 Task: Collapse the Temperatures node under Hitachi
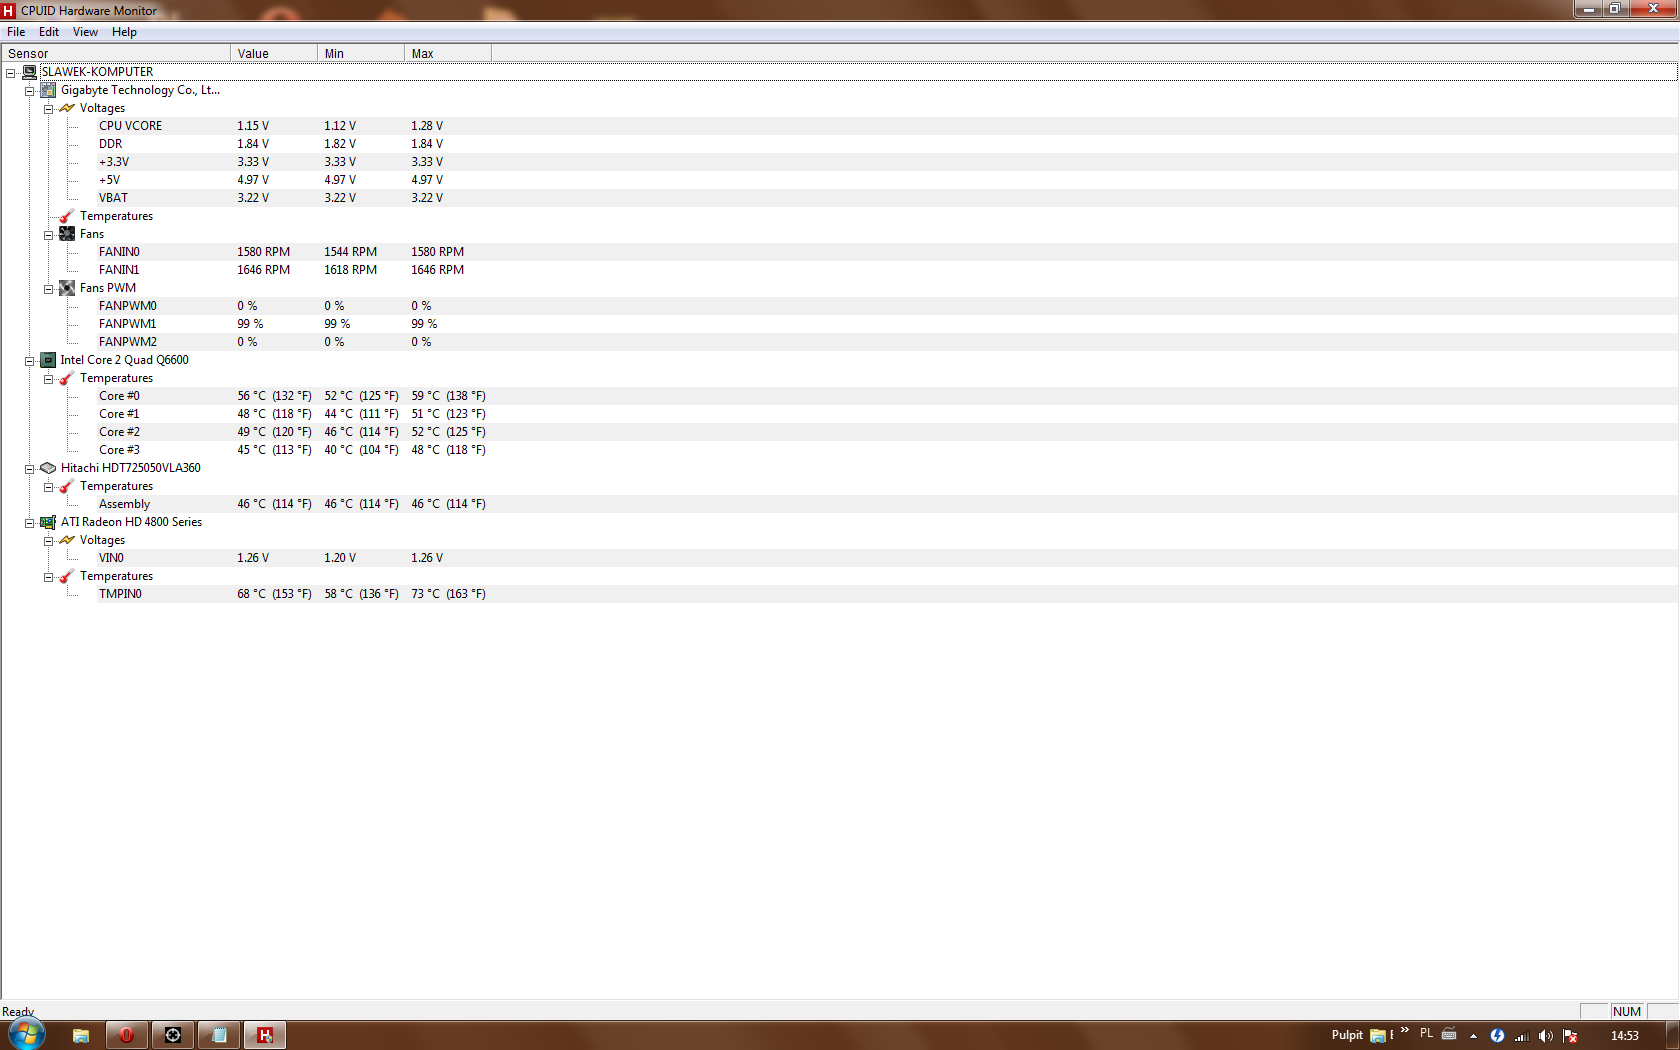pos(48,487)
